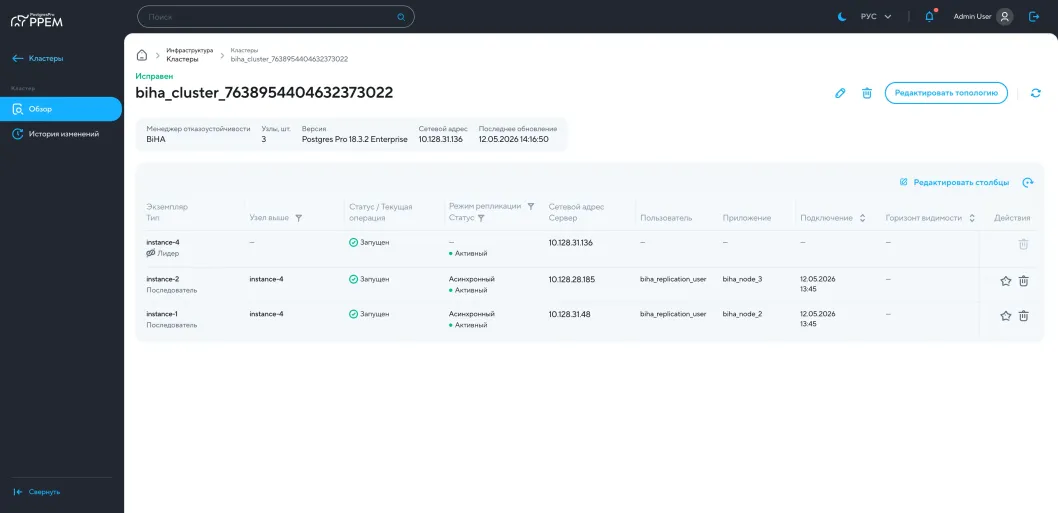Click Редактировать топологию button

pos(946,93)
